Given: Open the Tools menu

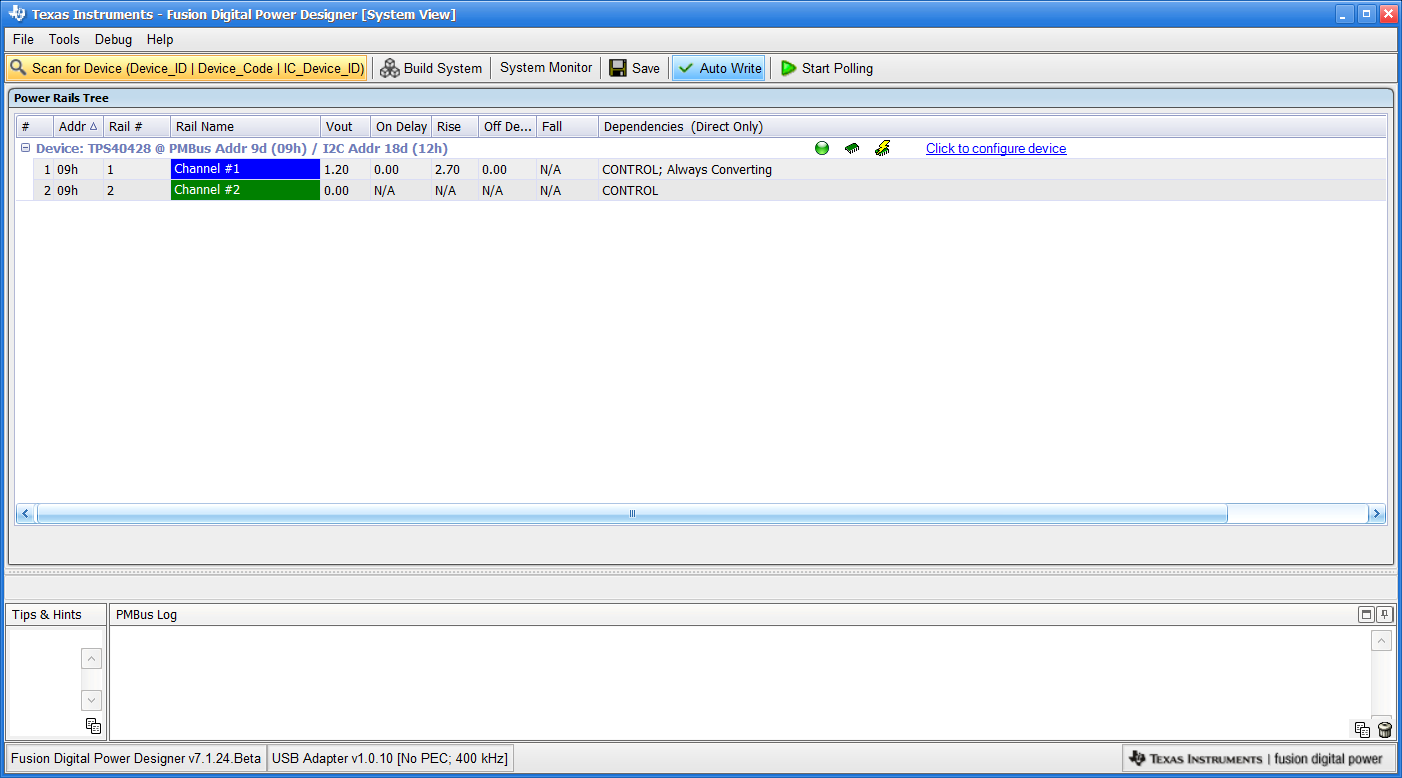Looking at the screenshot, I should click(x=63, y=39).
